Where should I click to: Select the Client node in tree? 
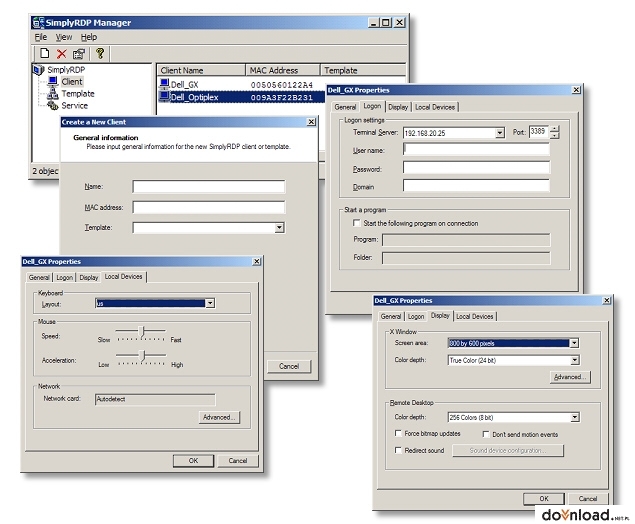click(x=72, y=81)
